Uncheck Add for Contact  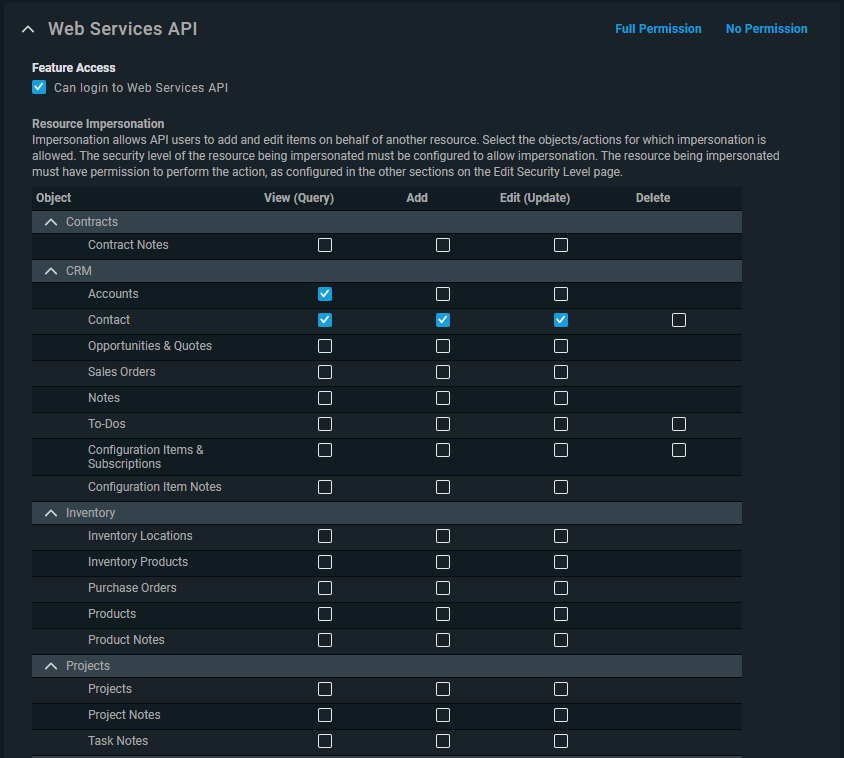coord(442,320)
